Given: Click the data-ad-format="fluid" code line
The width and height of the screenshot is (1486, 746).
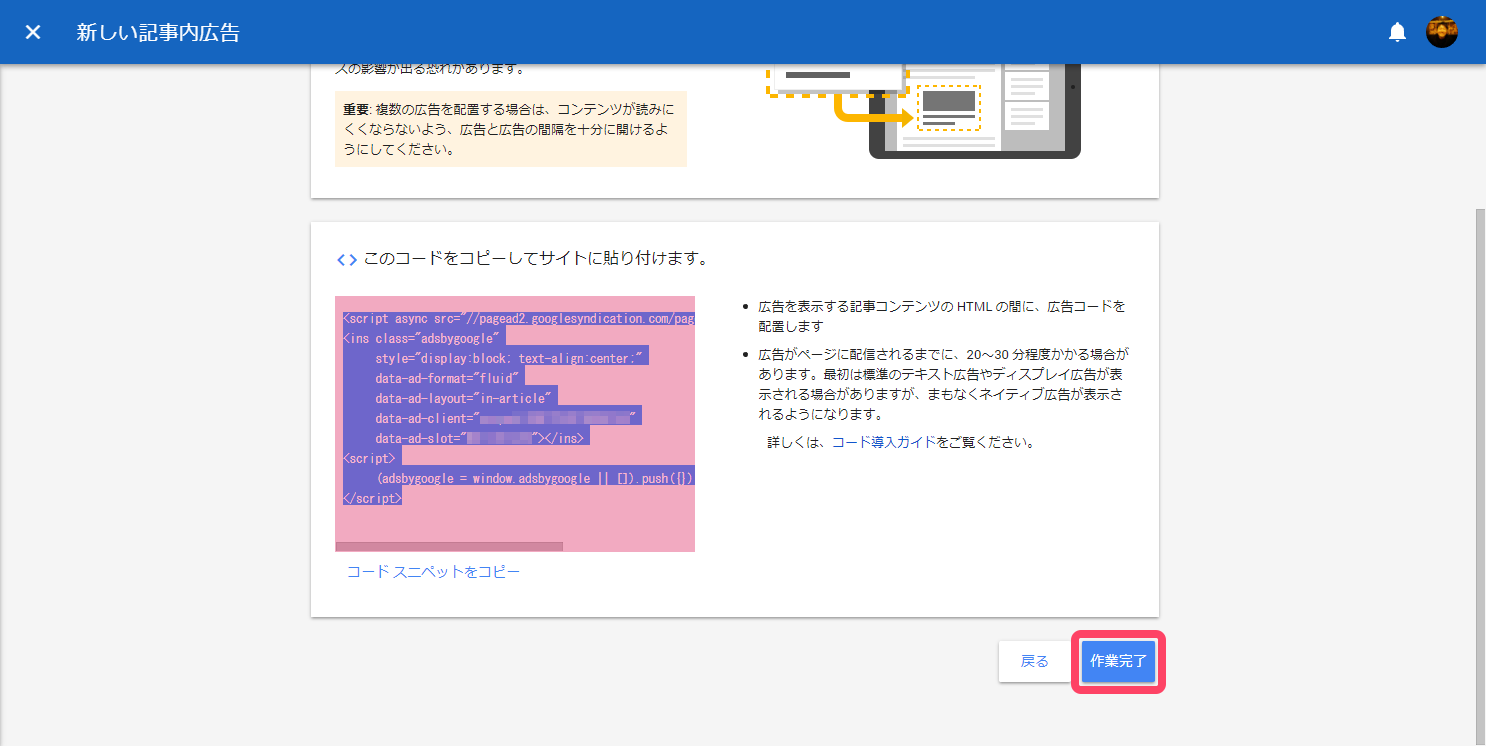Looking at the screenshot, I should 447,378.
